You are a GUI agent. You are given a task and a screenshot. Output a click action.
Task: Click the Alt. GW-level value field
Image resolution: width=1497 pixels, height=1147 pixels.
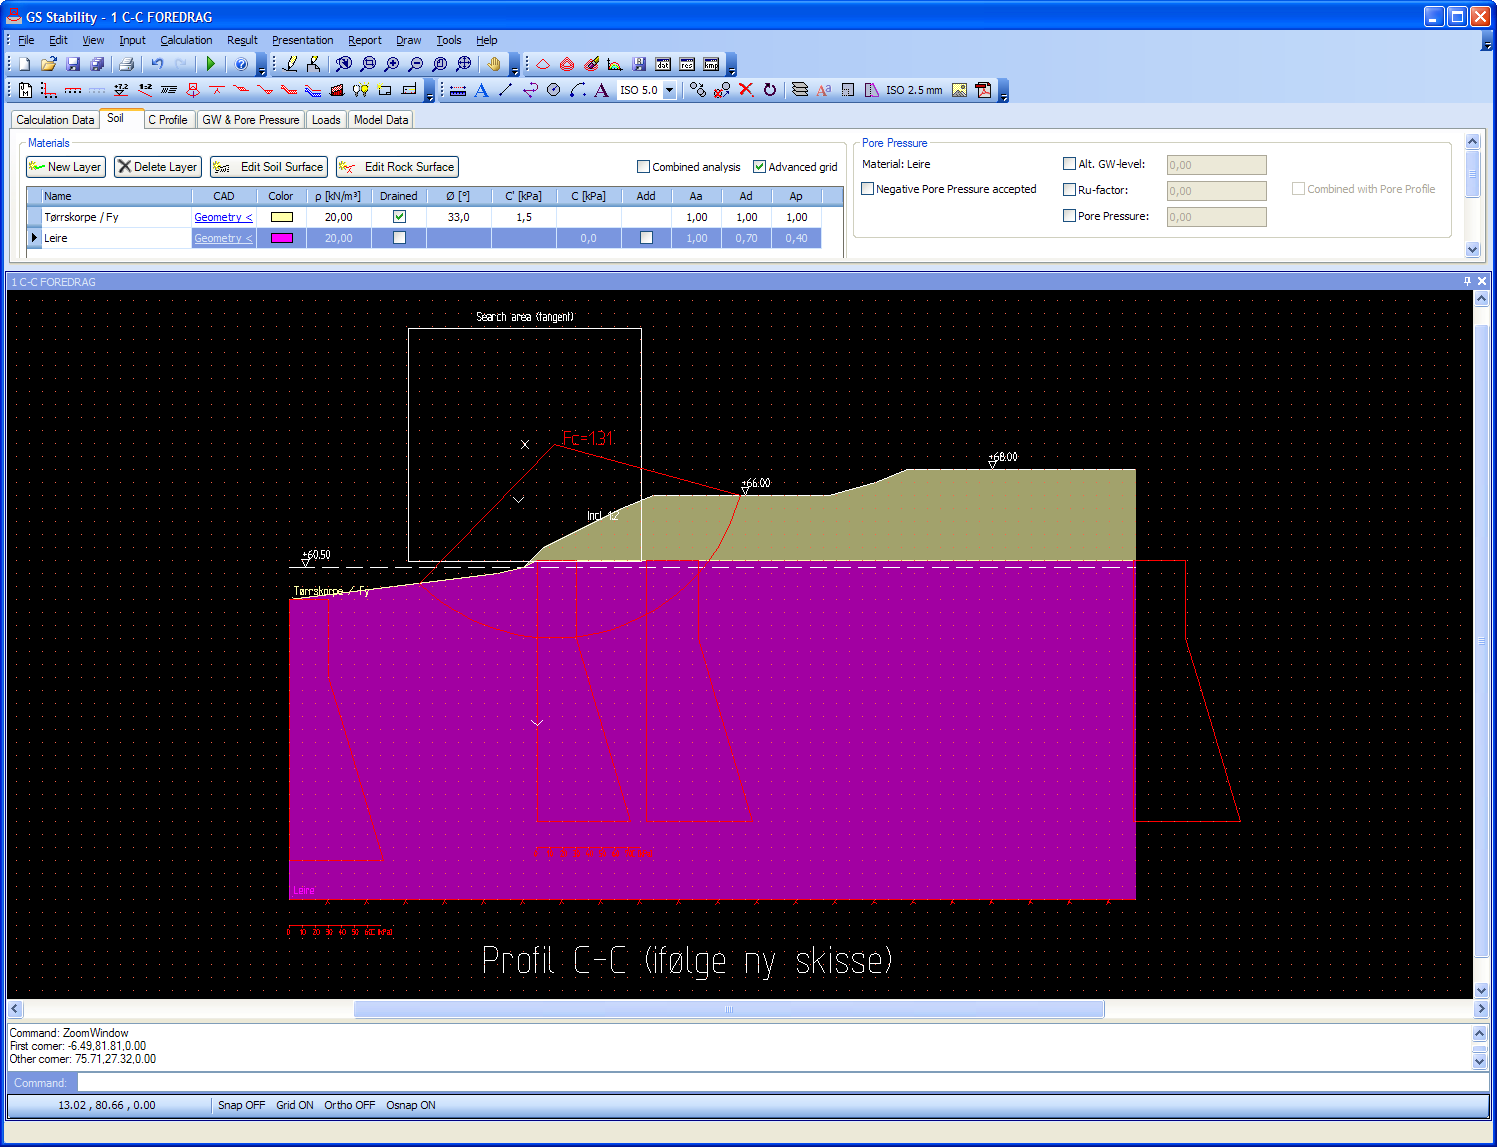1216,165
